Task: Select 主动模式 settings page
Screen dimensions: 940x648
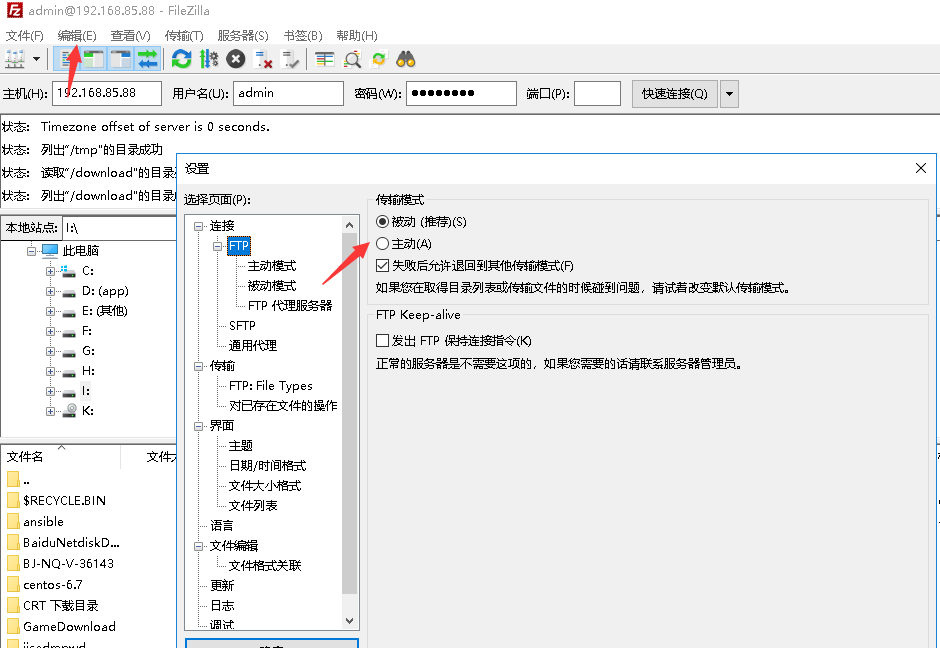Action: (x=272, y=266)
